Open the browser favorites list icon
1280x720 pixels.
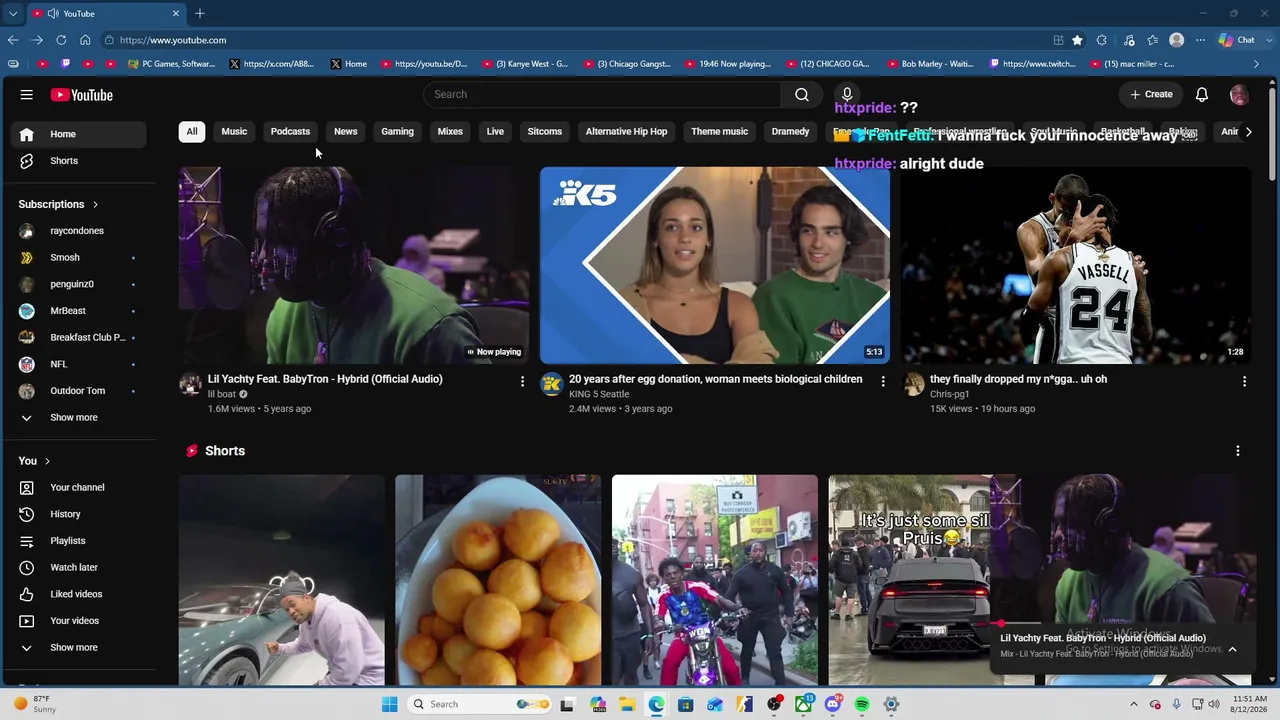[1153, 40]
